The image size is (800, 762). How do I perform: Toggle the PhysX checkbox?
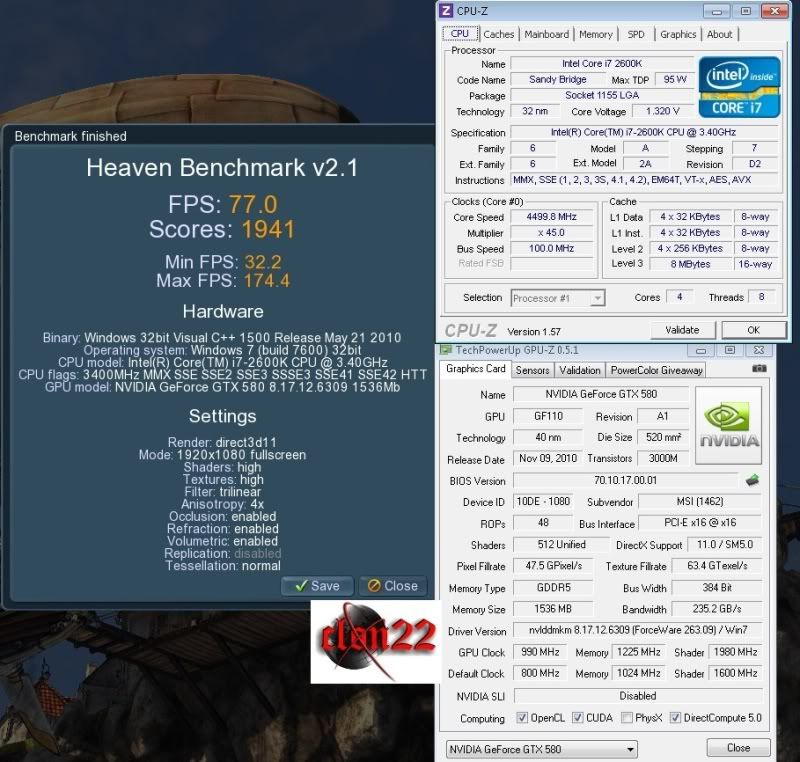click(x=627, y=718)
